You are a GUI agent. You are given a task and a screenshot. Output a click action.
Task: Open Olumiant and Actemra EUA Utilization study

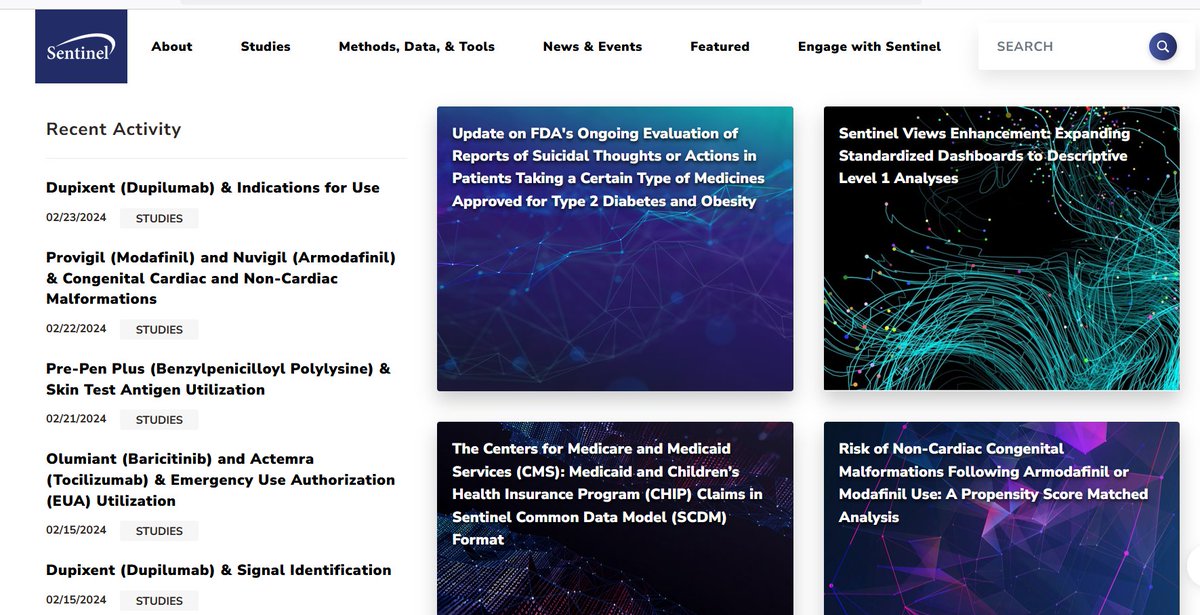click(220, 480)
